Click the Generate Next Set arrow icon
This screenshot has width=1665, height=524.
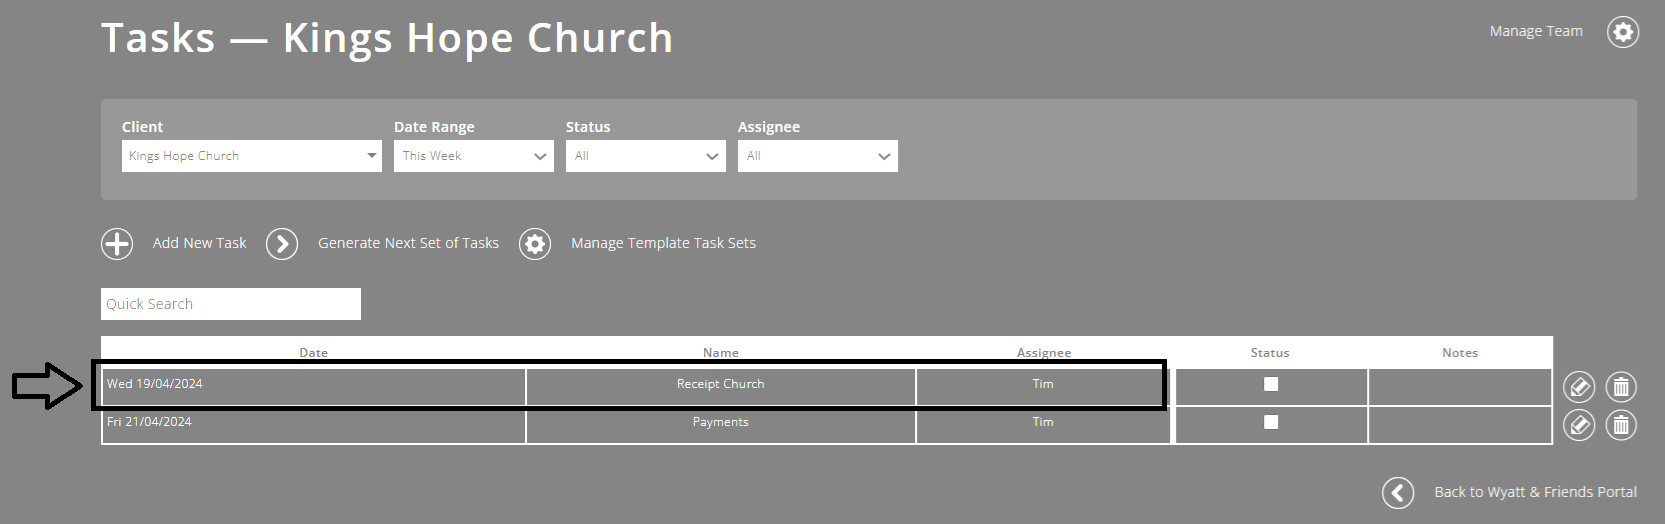tap(282, 244)
